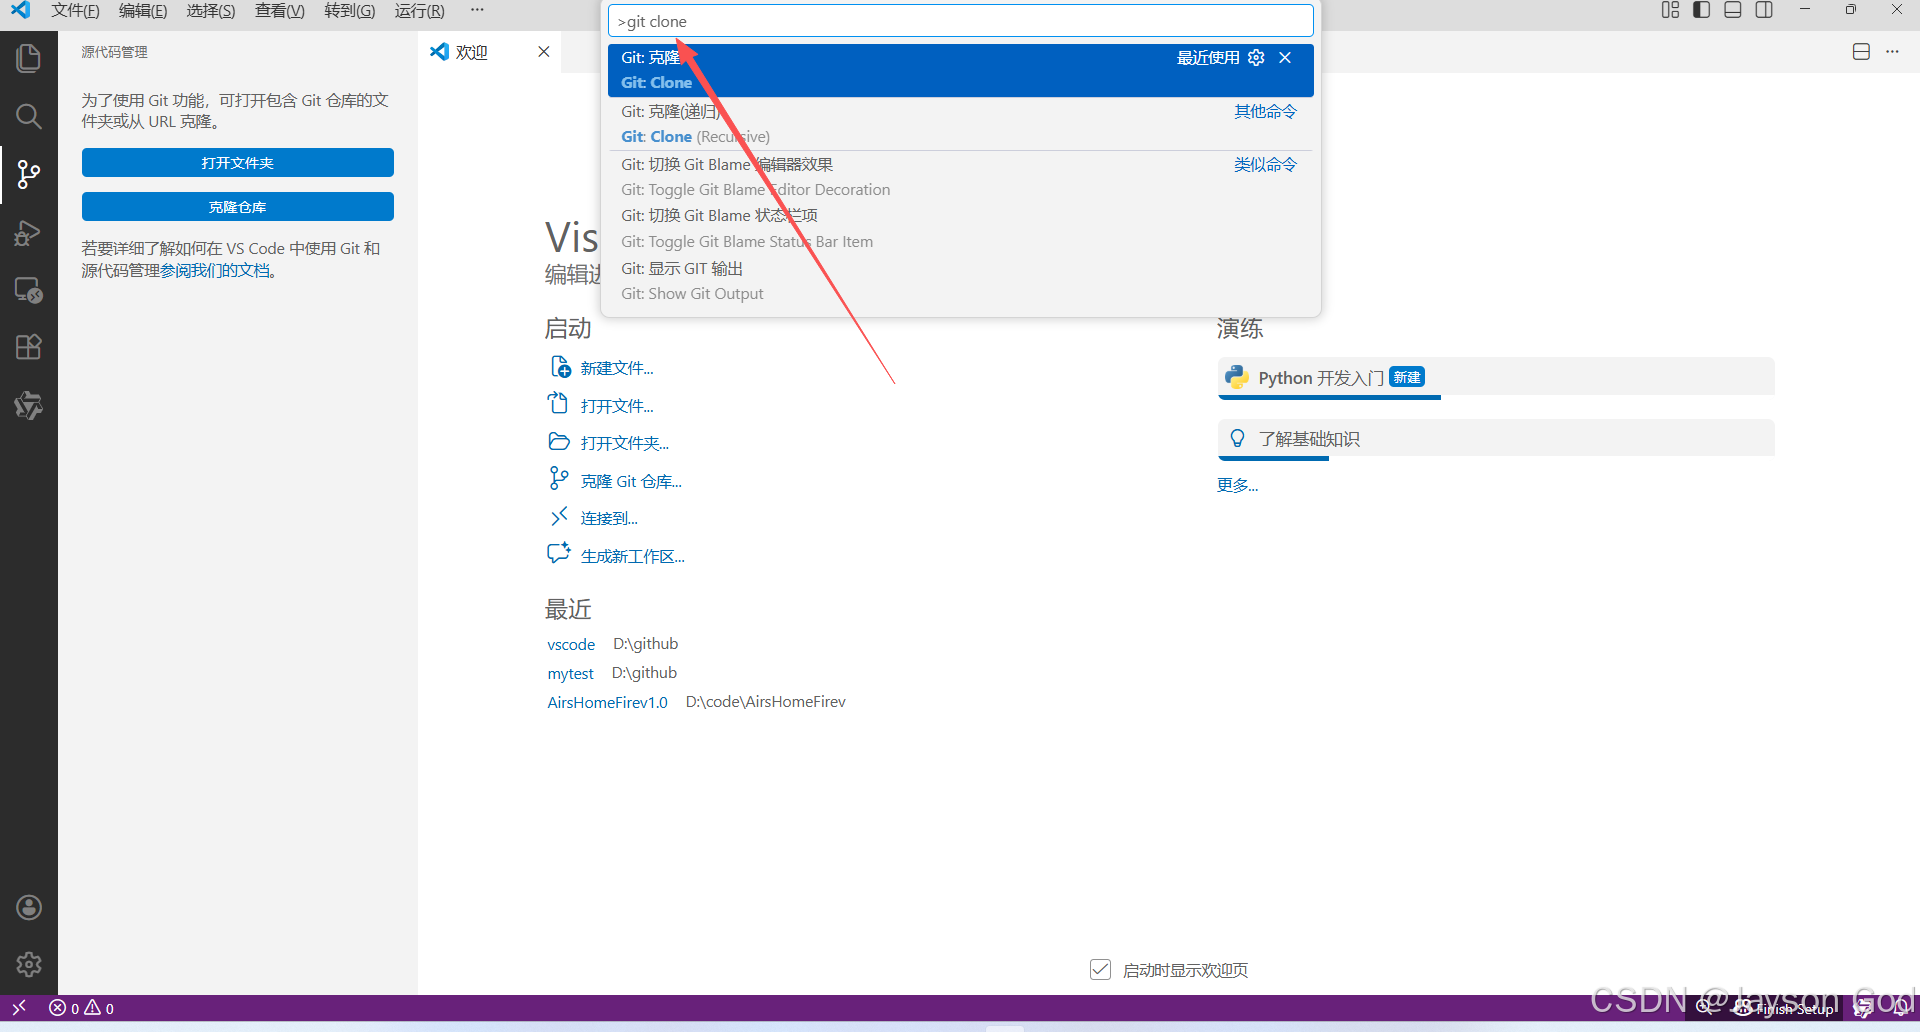Open the Customize Layout icon
Image resolution: width=1920 pixels, height=1032 pixels.
click(x=1670, y=10)
